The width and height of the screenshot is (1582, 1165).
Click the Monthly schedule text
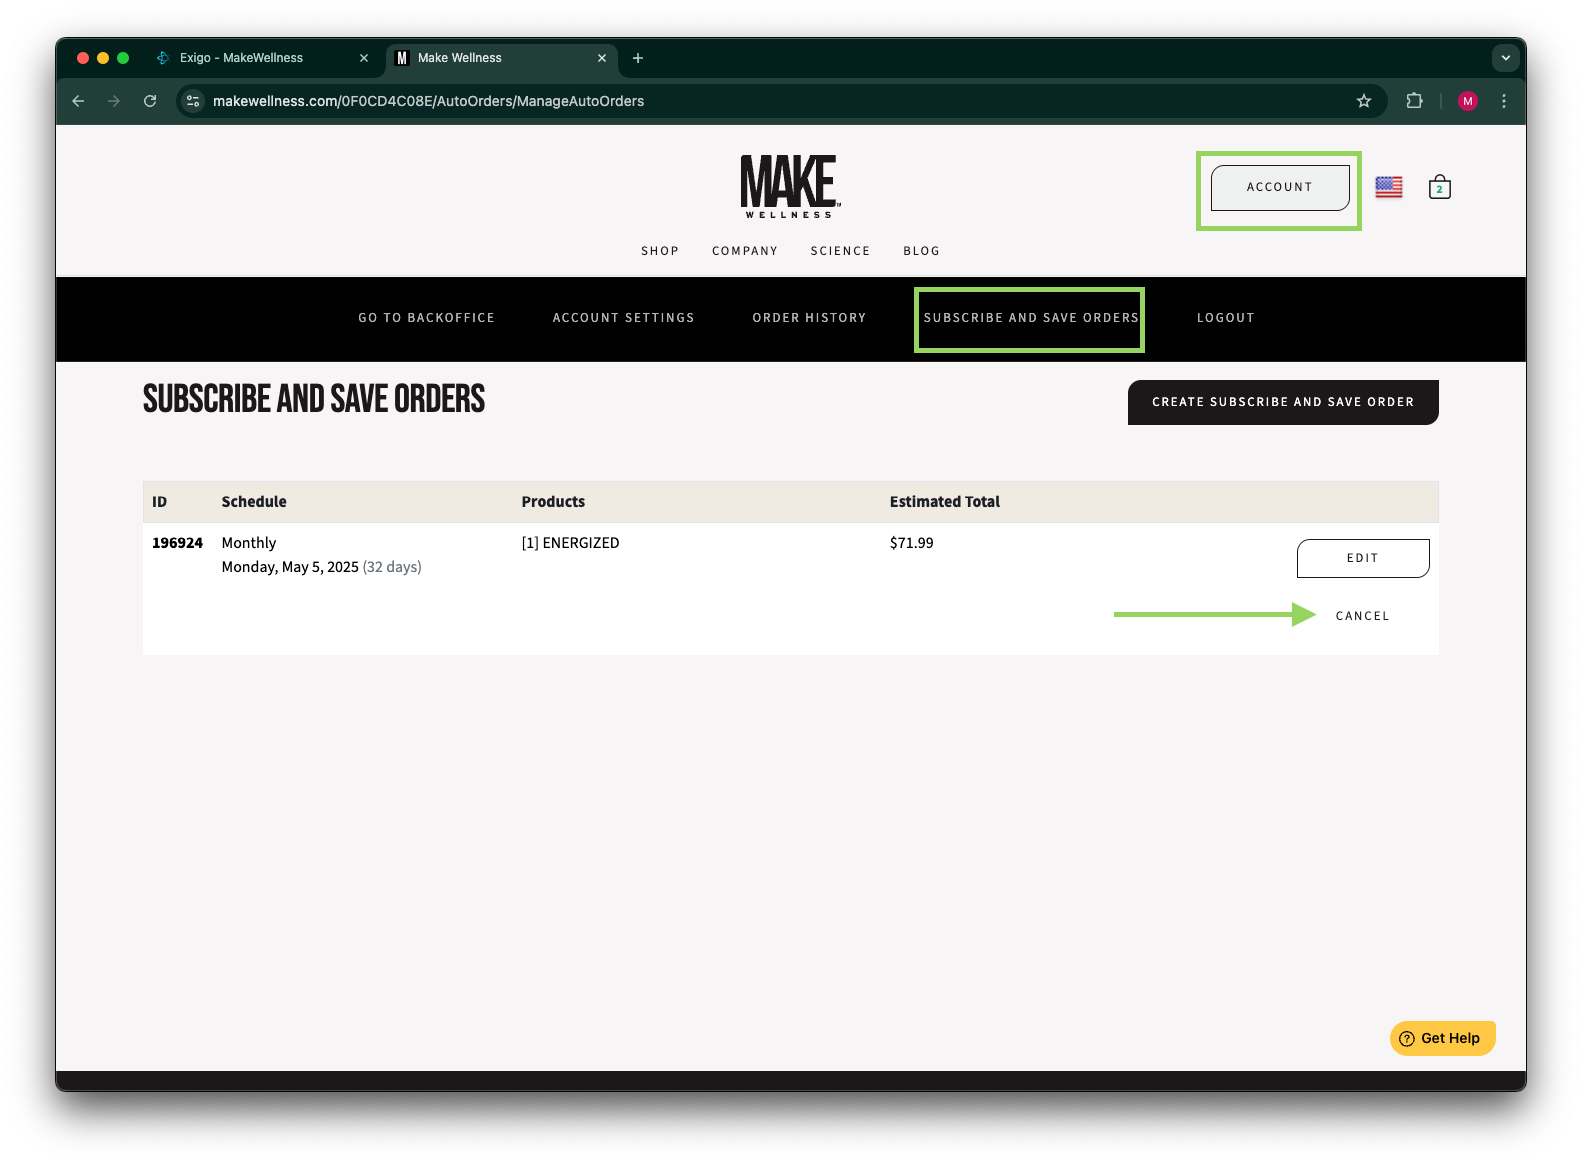[x=248, y=543]
